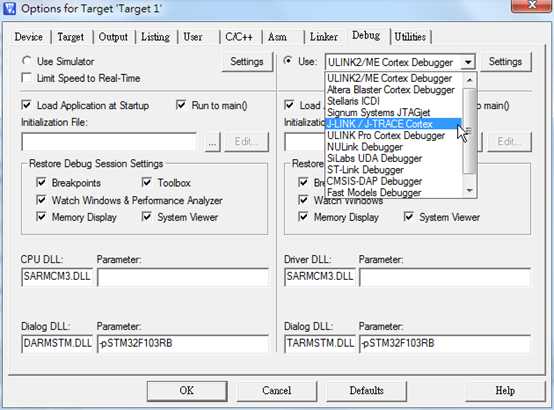Choose ULINK2/ME Cortex Debugger from list
The image size is (554, 410).
tap(389, 78)
